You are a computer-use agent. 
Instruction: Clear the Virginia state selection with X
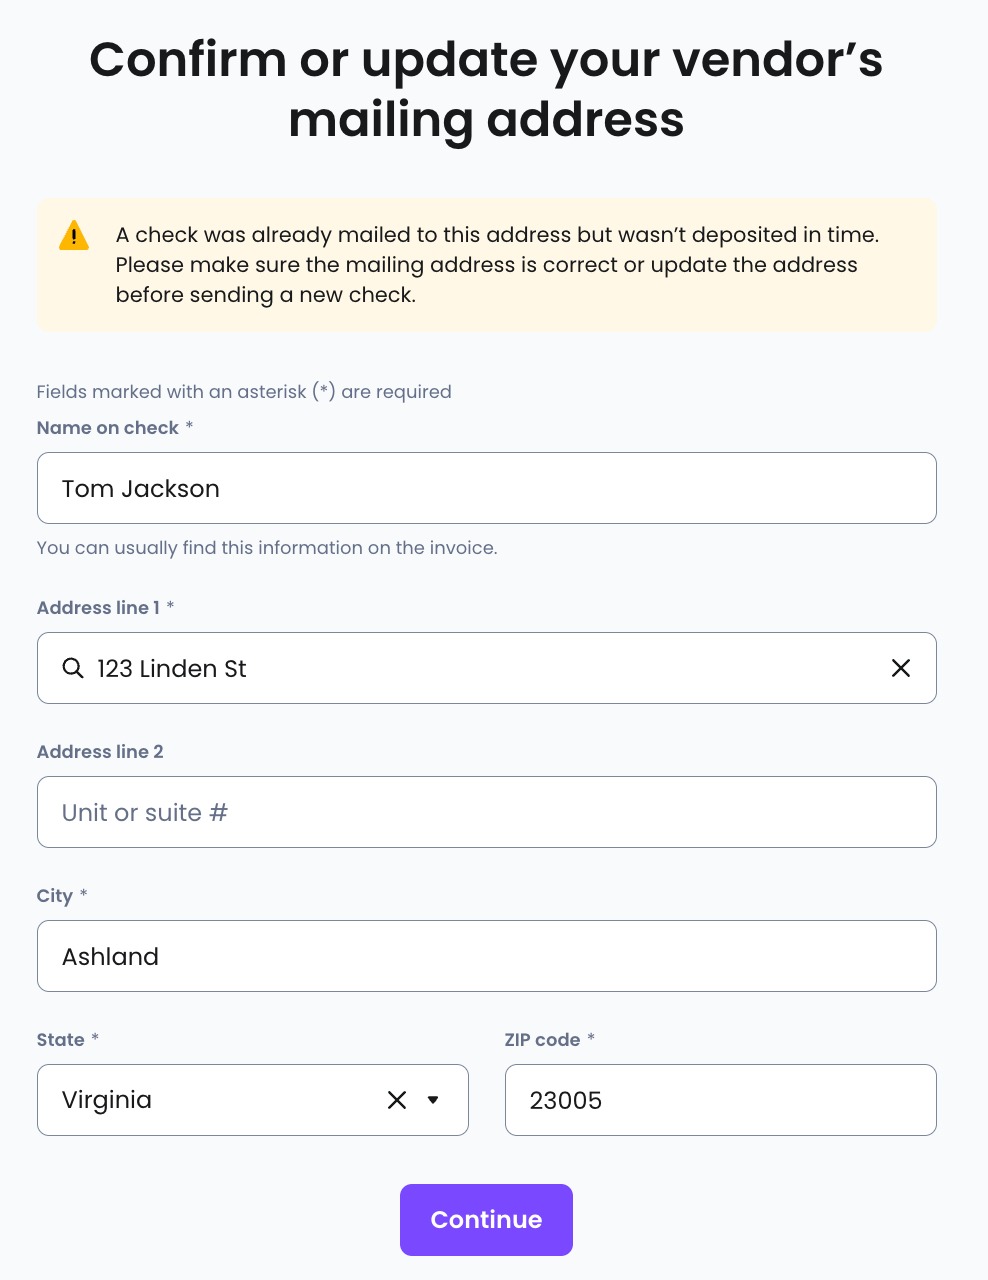click(x=397, y=1100)
